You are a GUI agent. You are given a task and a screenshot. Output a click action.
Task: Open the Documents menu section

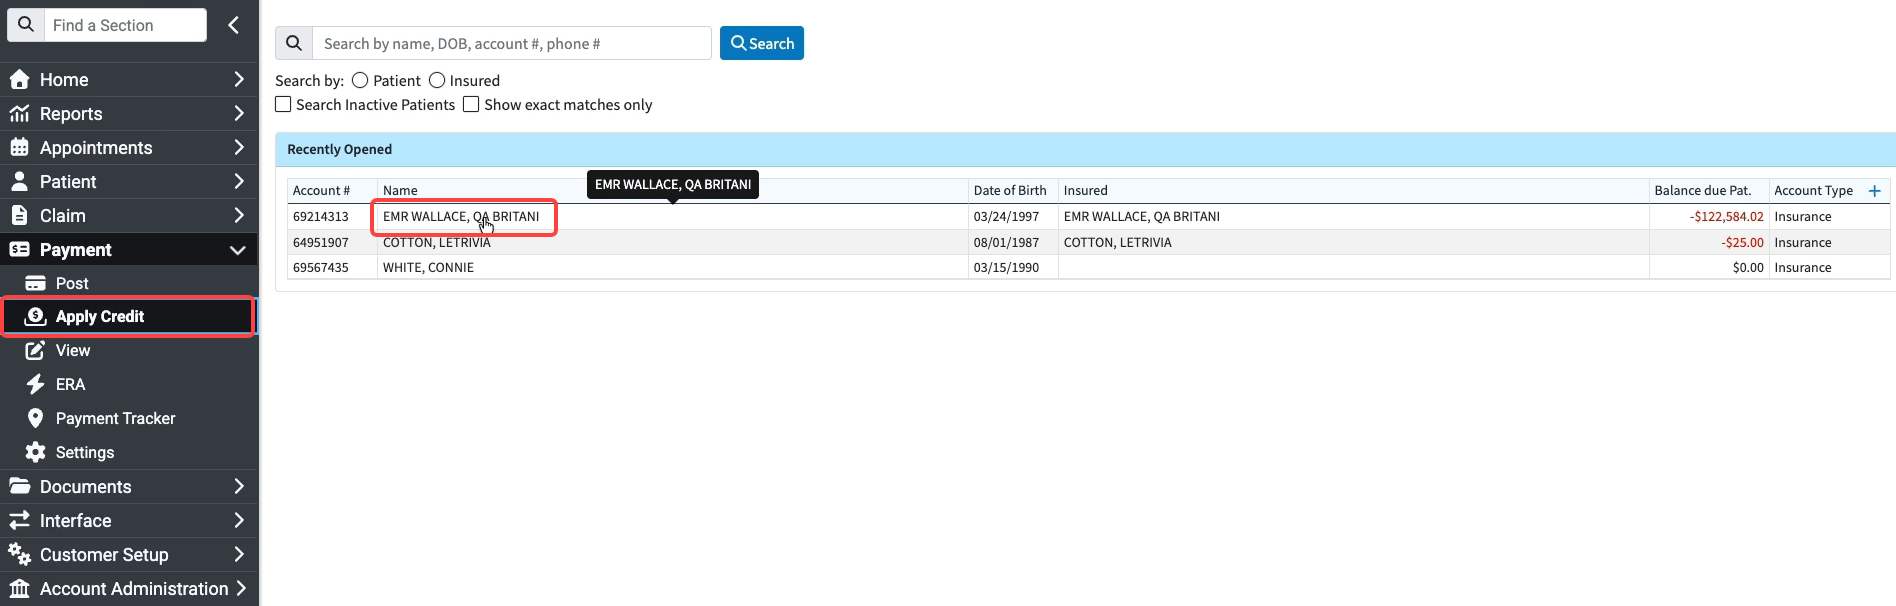86,487
